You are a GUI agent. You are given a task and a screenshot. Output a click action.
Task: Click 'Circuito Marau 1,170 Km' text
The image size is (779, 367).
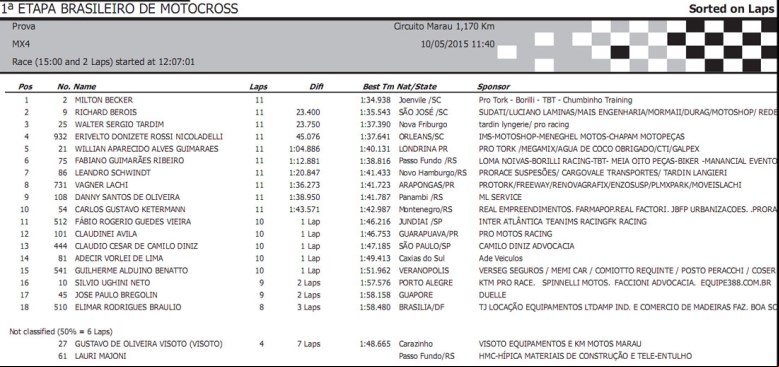444,27
